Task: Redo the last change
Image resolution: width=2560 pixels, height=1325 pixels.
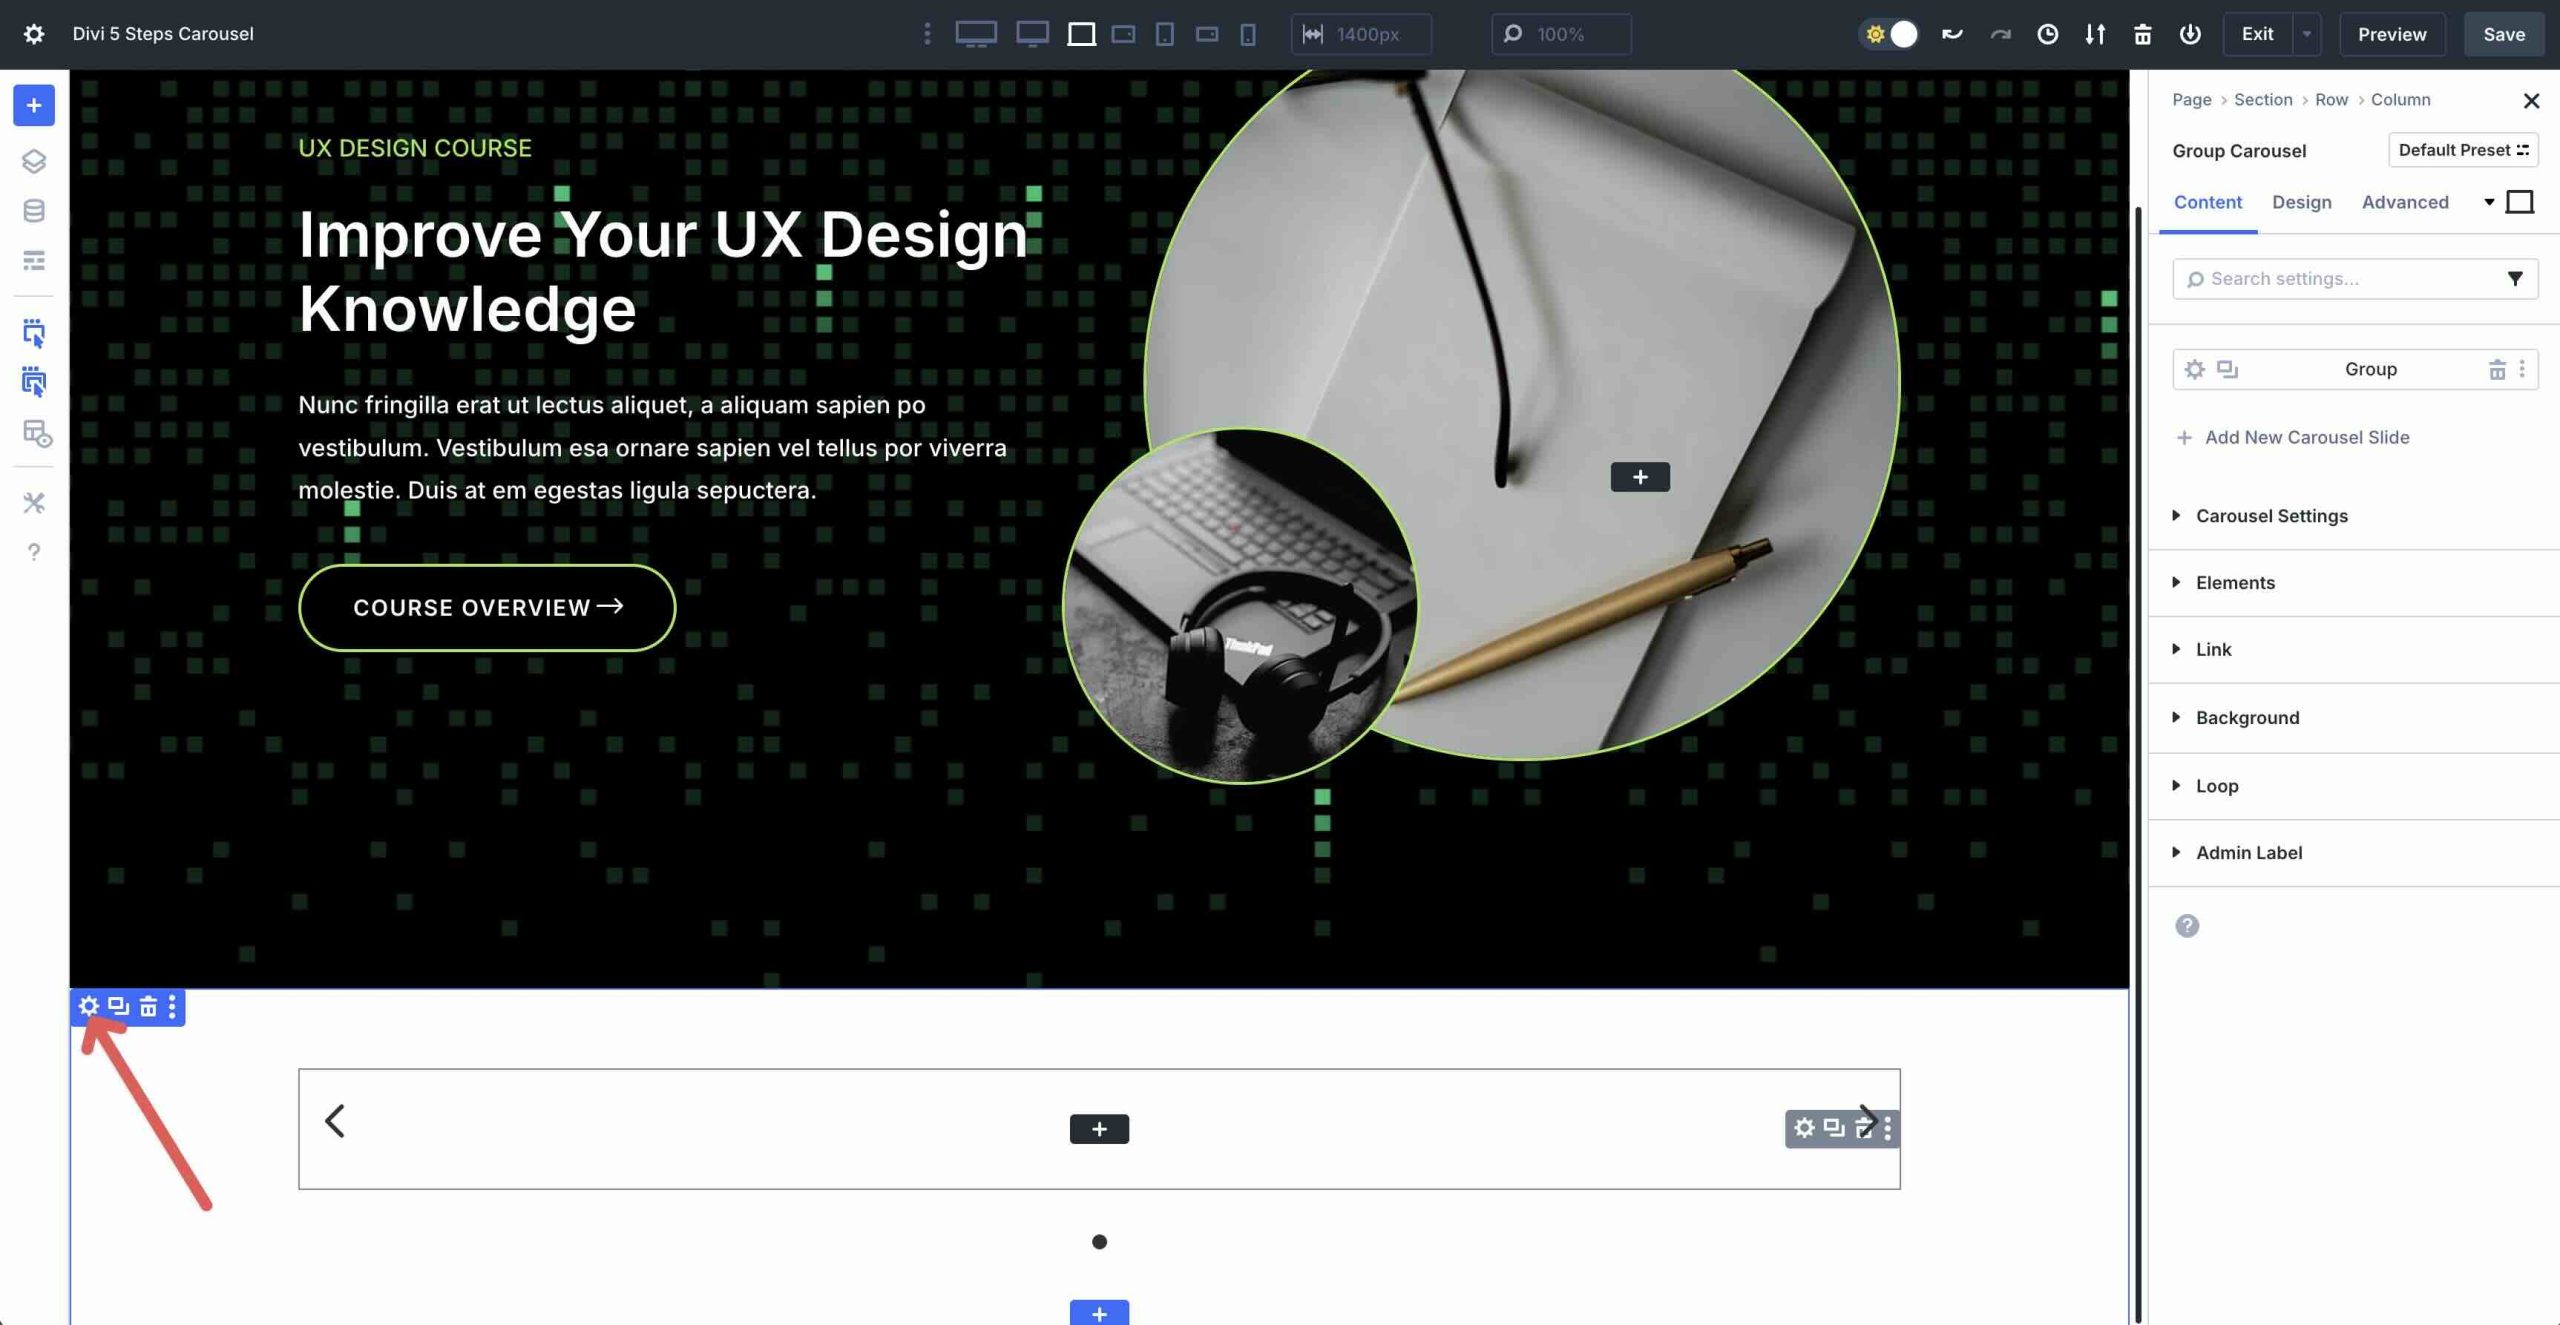Action: click(x=1998, y=33)
